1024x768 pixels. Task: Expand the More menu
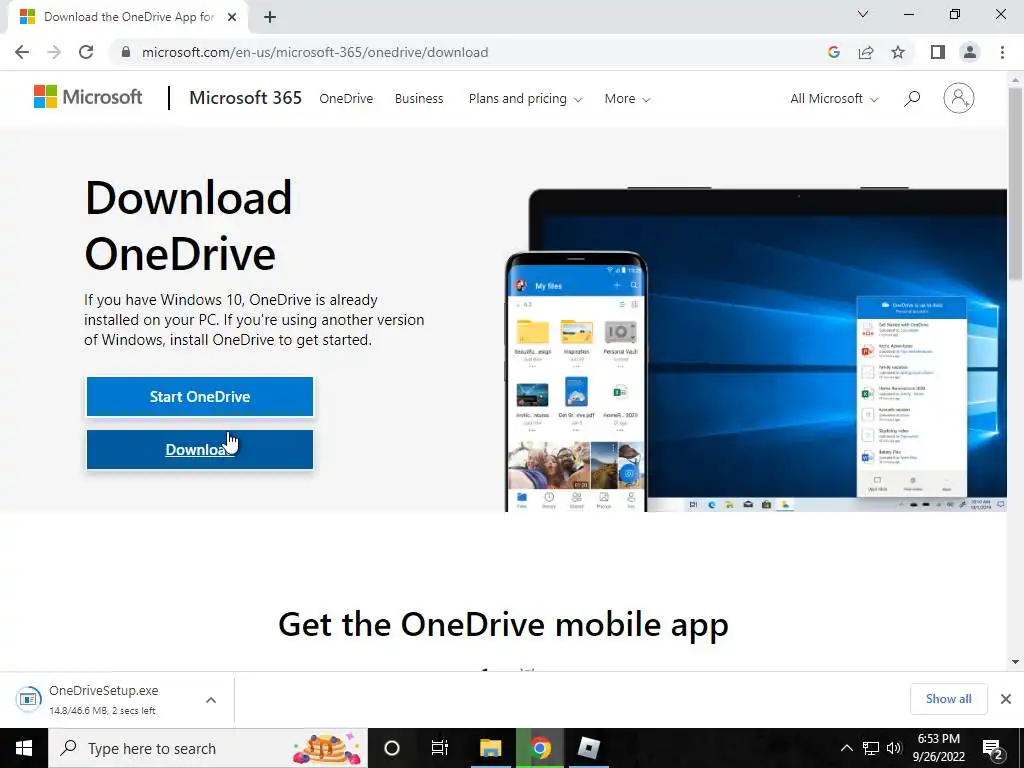[x=627, y=99]
